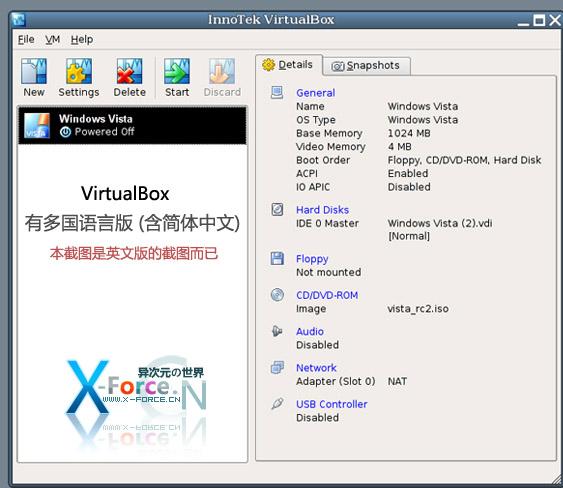Click the camera icon on Snapshots tab
This screenshot has height=488, width=563.
click(x=338, y=66)
